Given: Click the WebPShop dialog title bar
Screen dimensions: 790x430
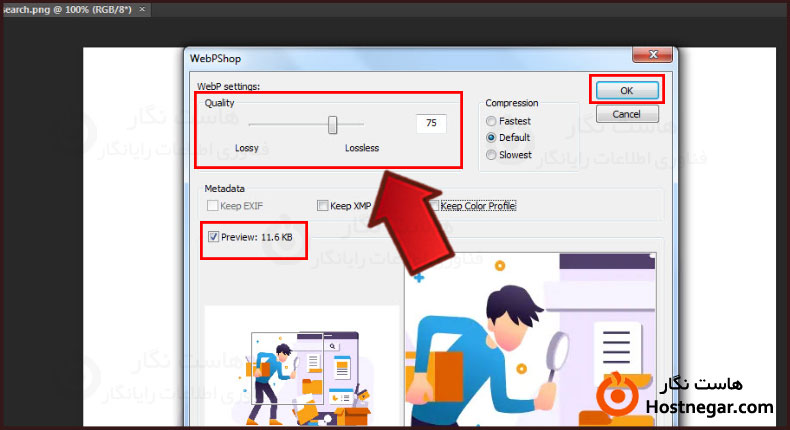Looking at the screenshot, I should coord(400,56).
